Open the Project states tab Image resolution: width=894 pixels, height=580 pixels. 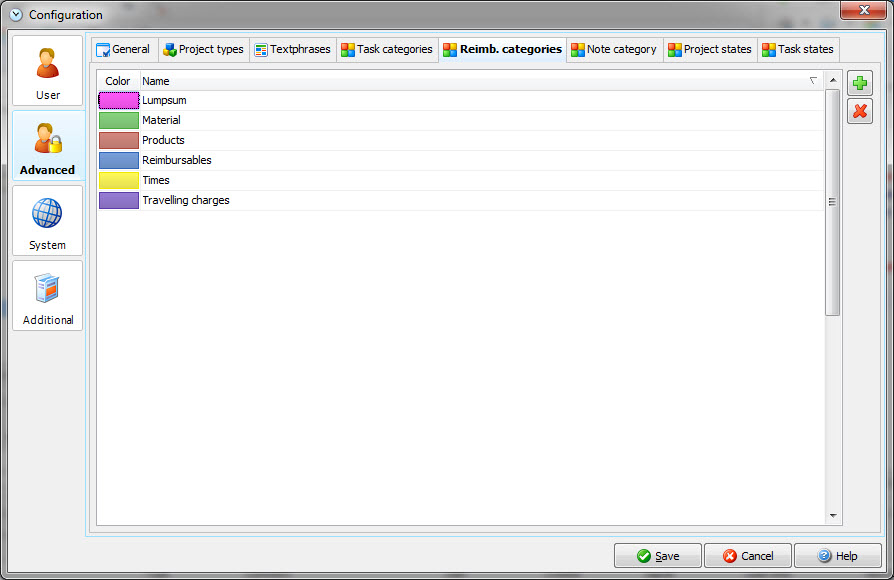[709, 49]
